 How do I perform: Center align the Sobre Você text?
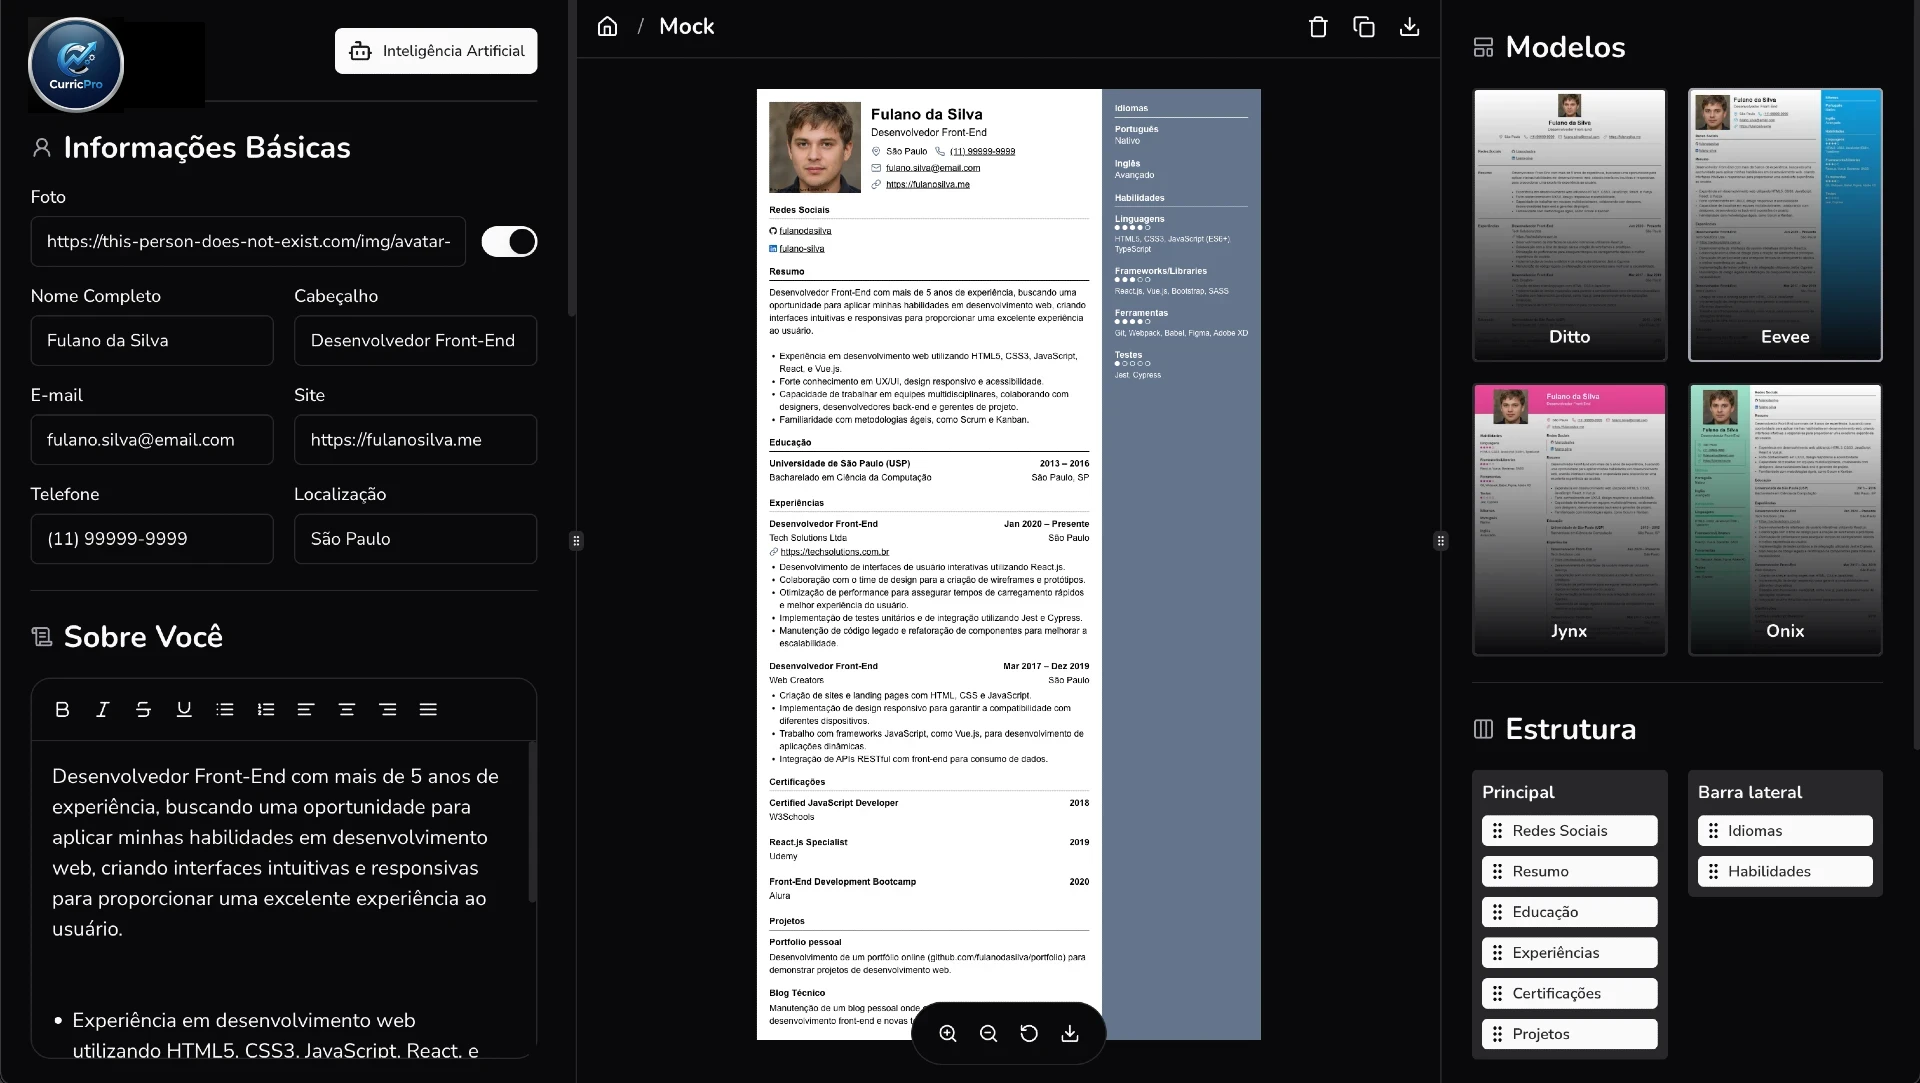pyautogui.click(x=346, y=709)
